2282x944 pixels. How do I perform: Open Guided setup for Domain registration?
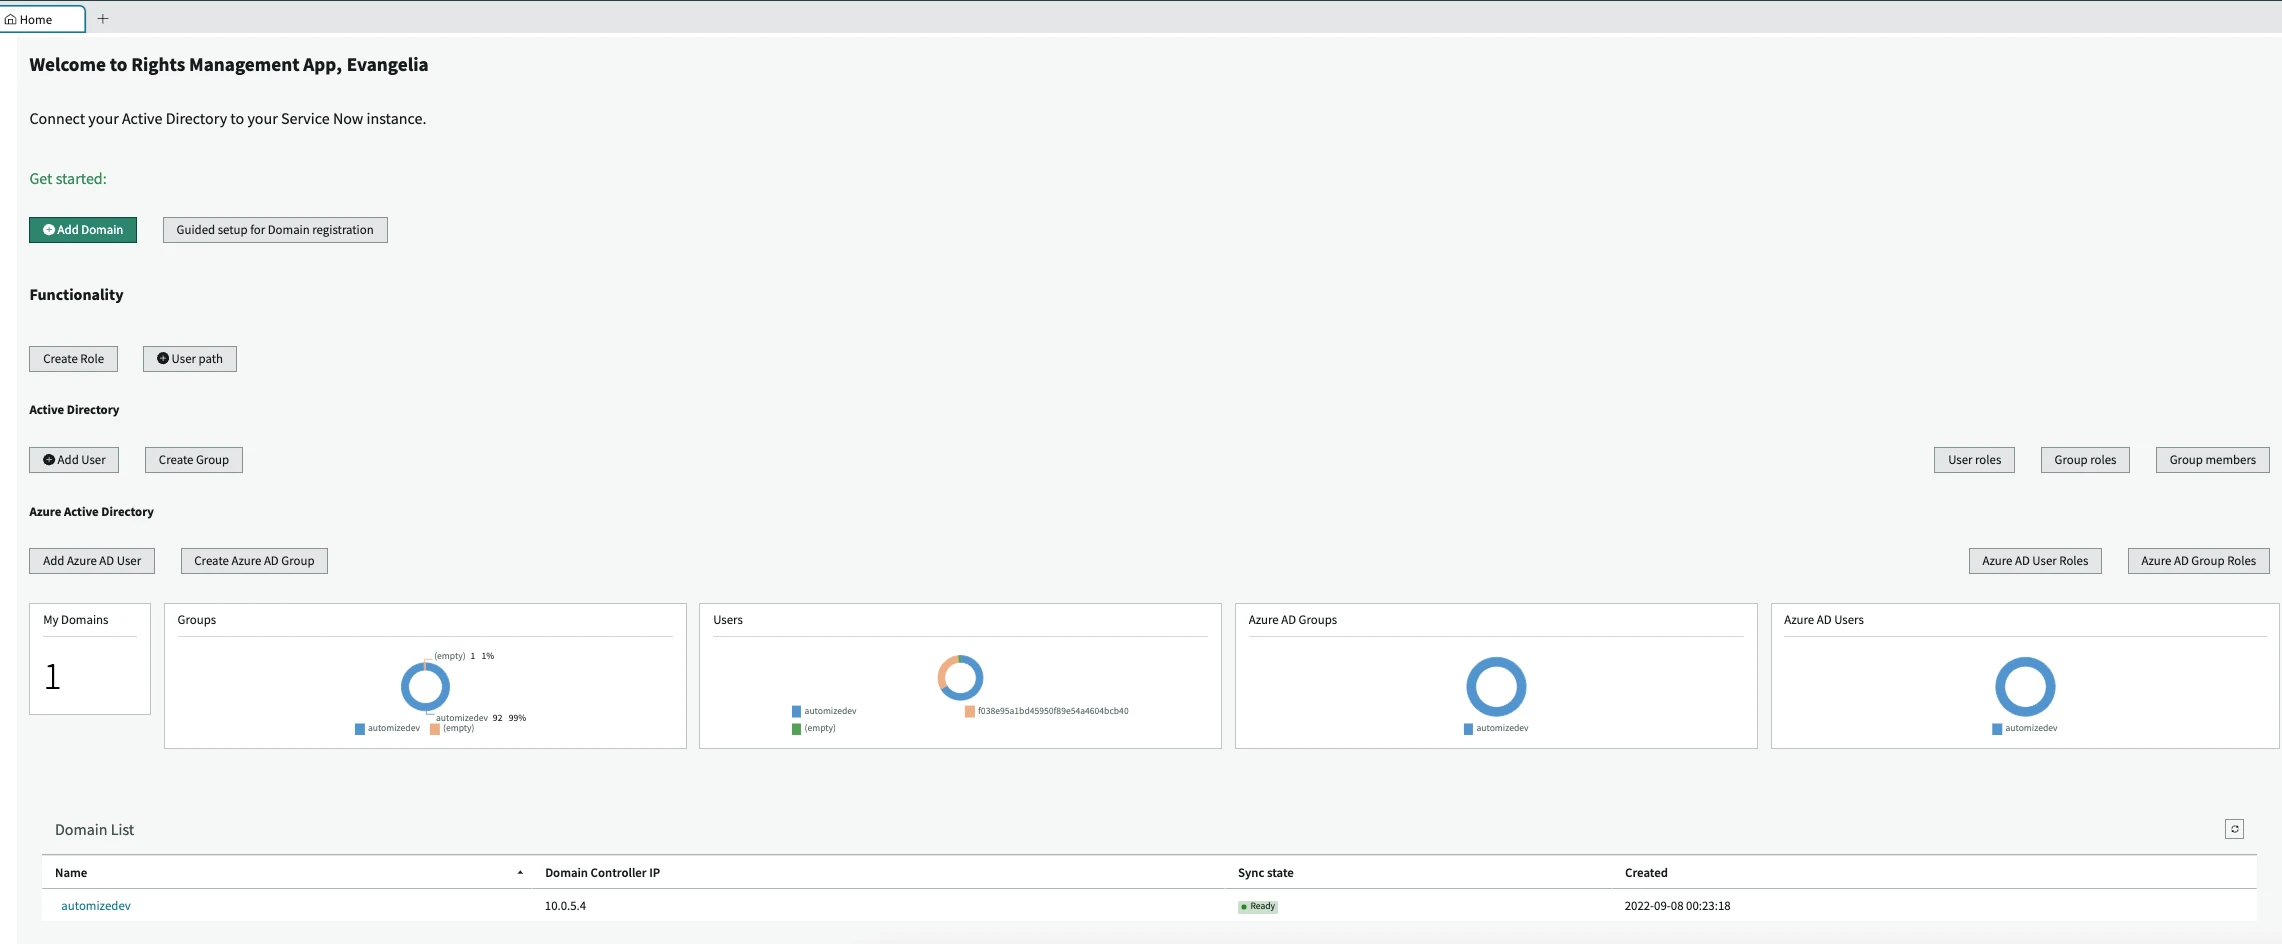275,230
